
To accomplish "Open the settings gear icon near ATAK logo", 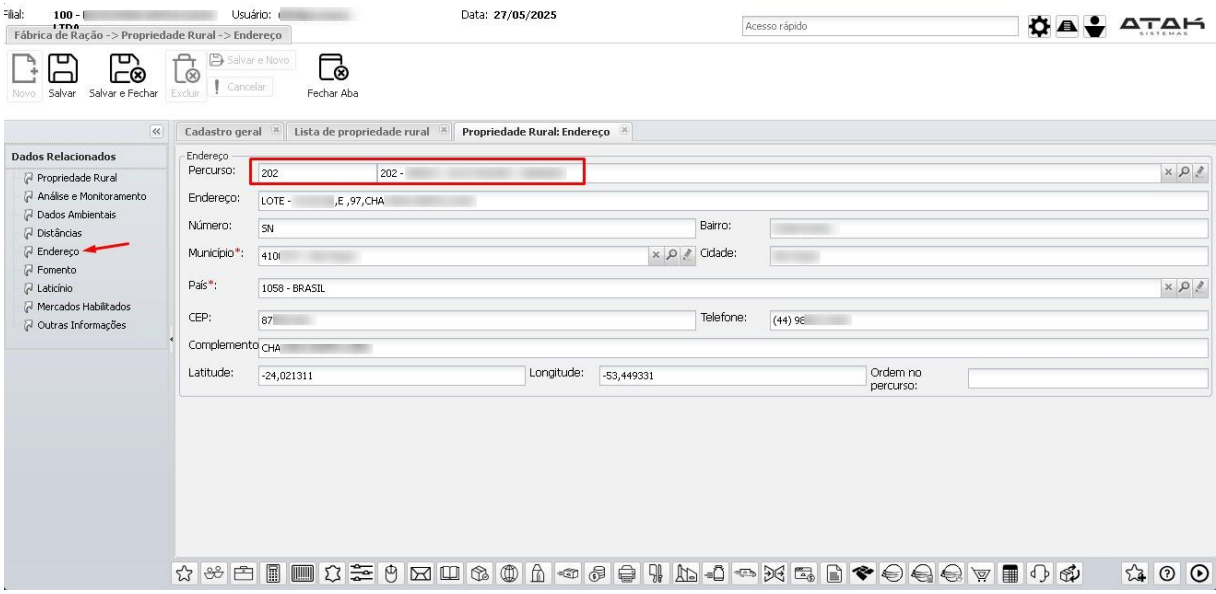I will (x=1038, y=27).
